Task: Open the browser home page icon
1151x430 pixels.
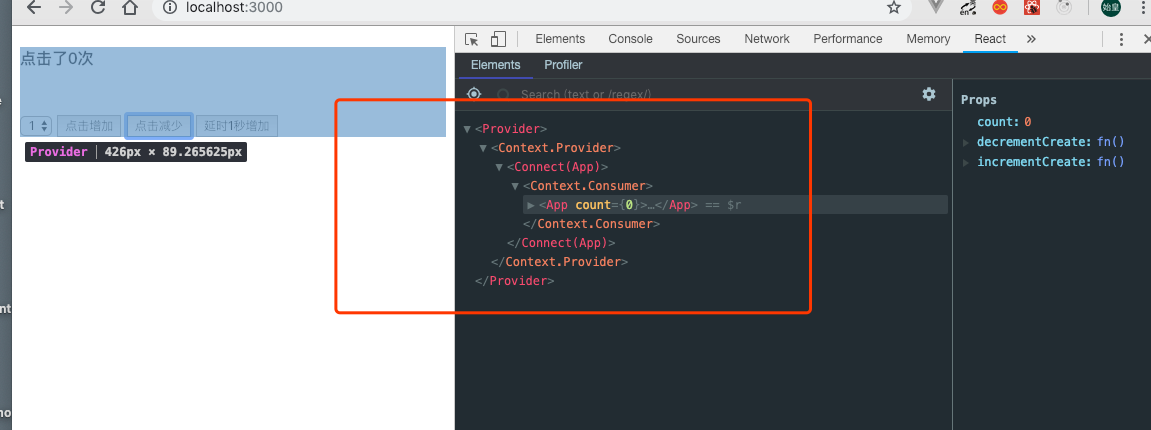Action: coord(130,8)
